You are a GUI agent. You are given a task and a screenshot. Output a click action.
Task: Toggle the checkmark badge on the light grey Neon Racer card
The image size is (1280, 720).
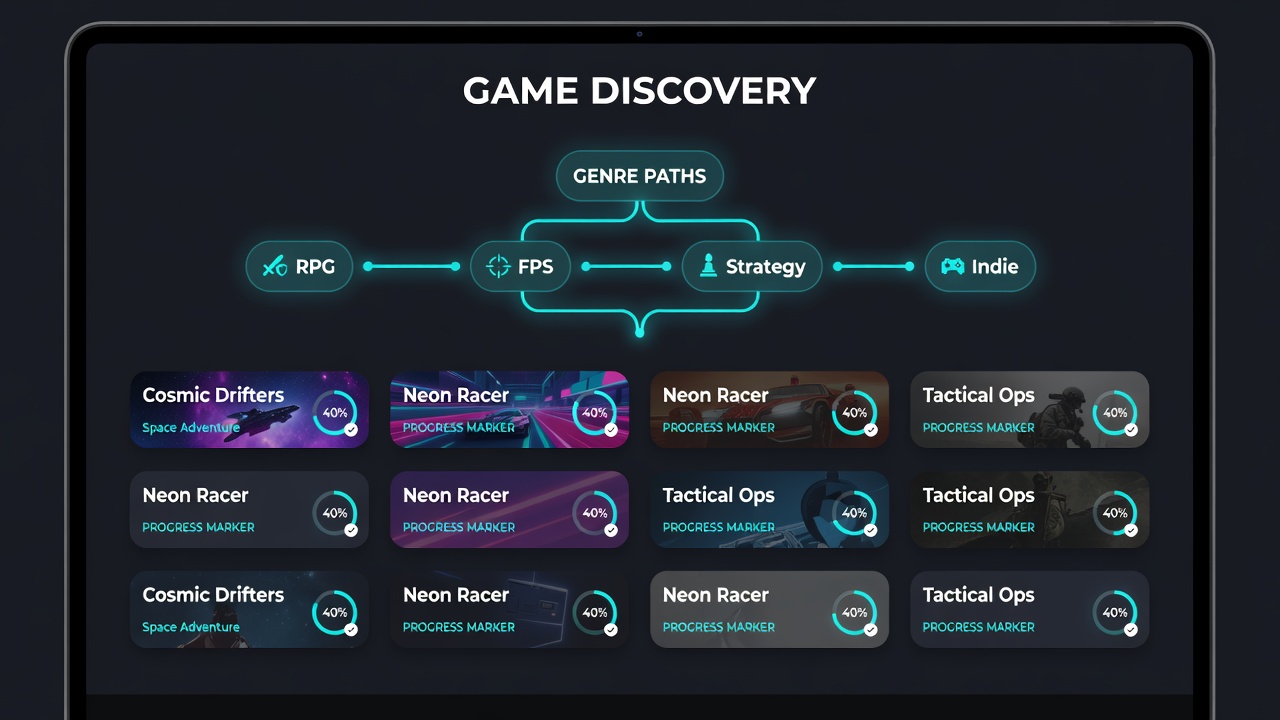click(871, 630)
